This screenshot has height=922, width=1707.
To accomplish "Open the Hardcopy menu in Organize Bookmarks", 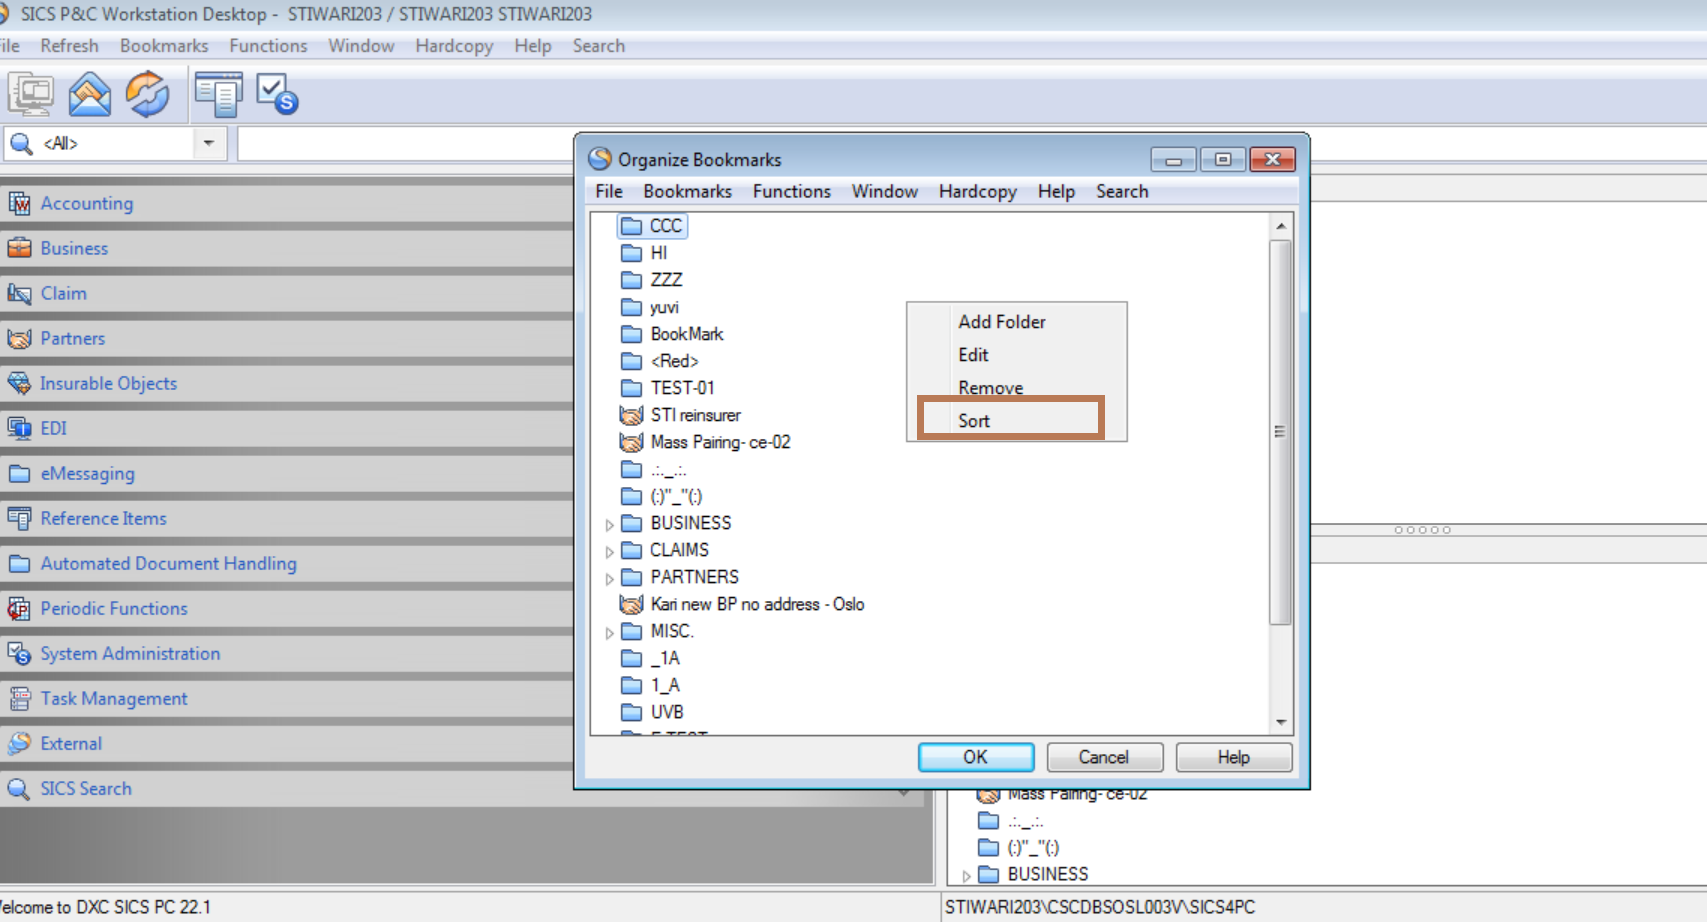I will [x=977, y=191].
